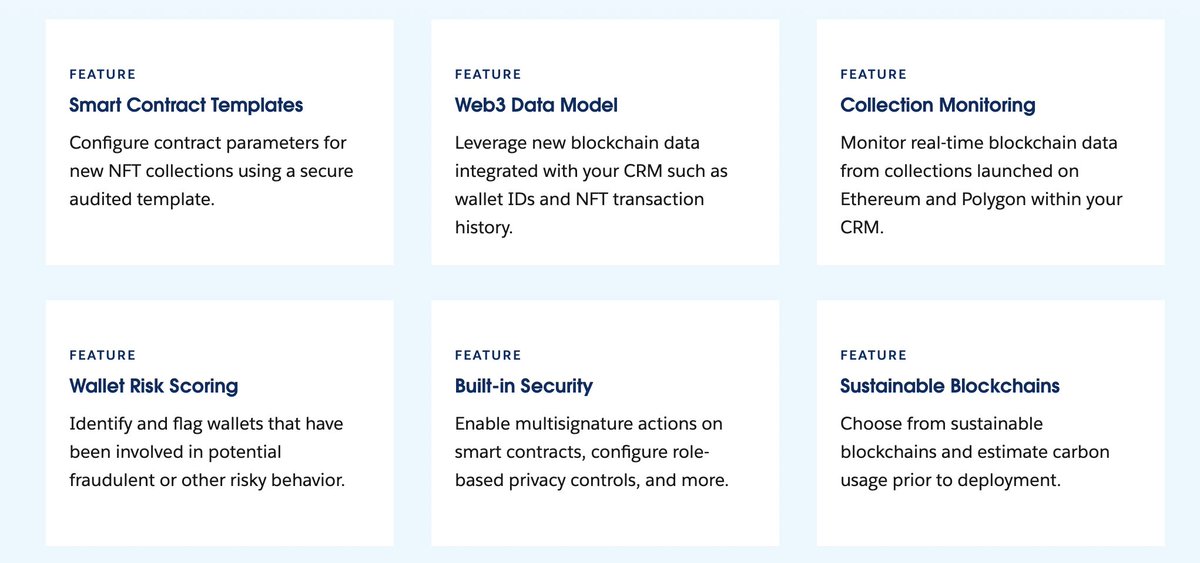Image resolution: width=1200 pixels, height=563 pixels.
Task: Select the Smart Contract Templates description text
Action: 211,171
